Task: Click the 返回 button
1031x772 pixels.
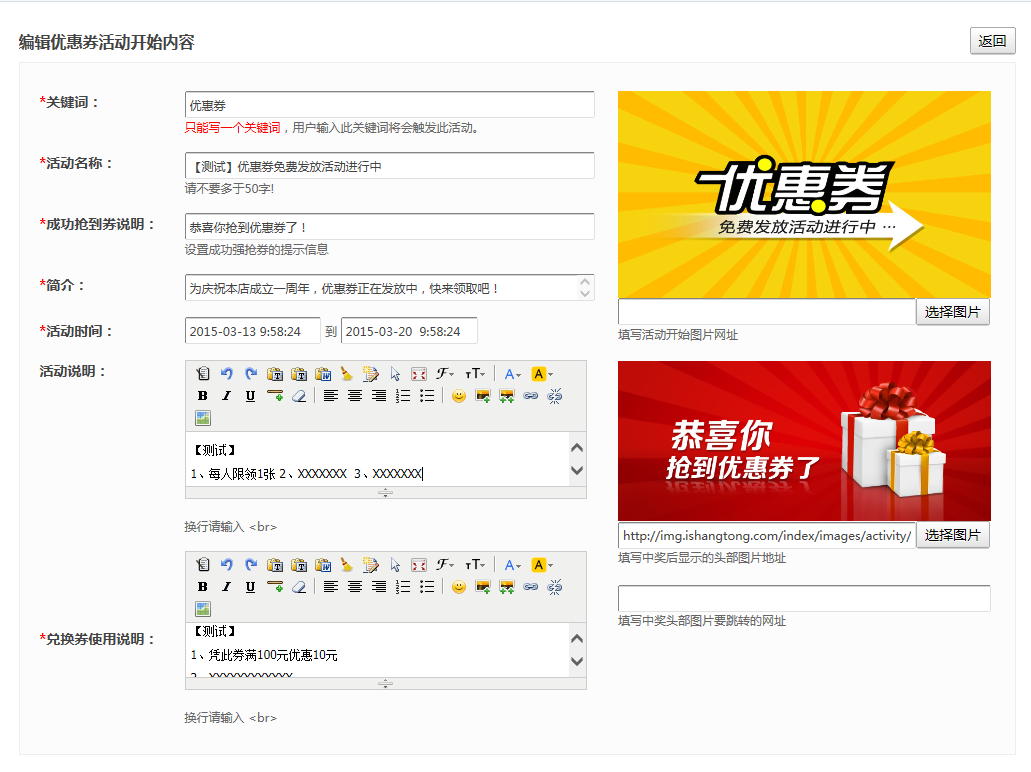Action: 992,41
